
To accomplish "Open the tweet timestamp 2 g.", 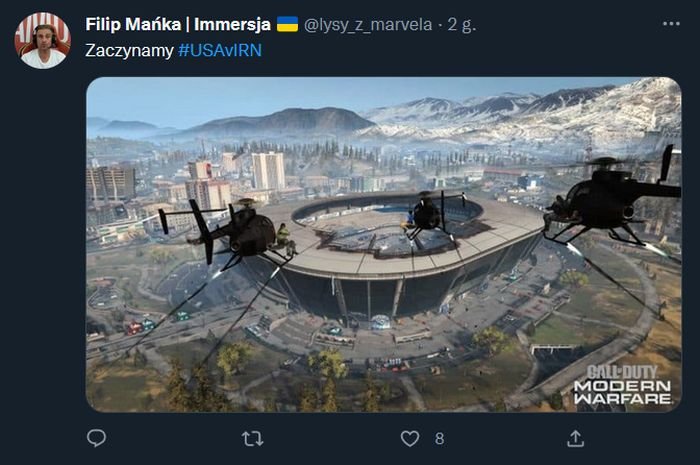I will tap(462, 25).
